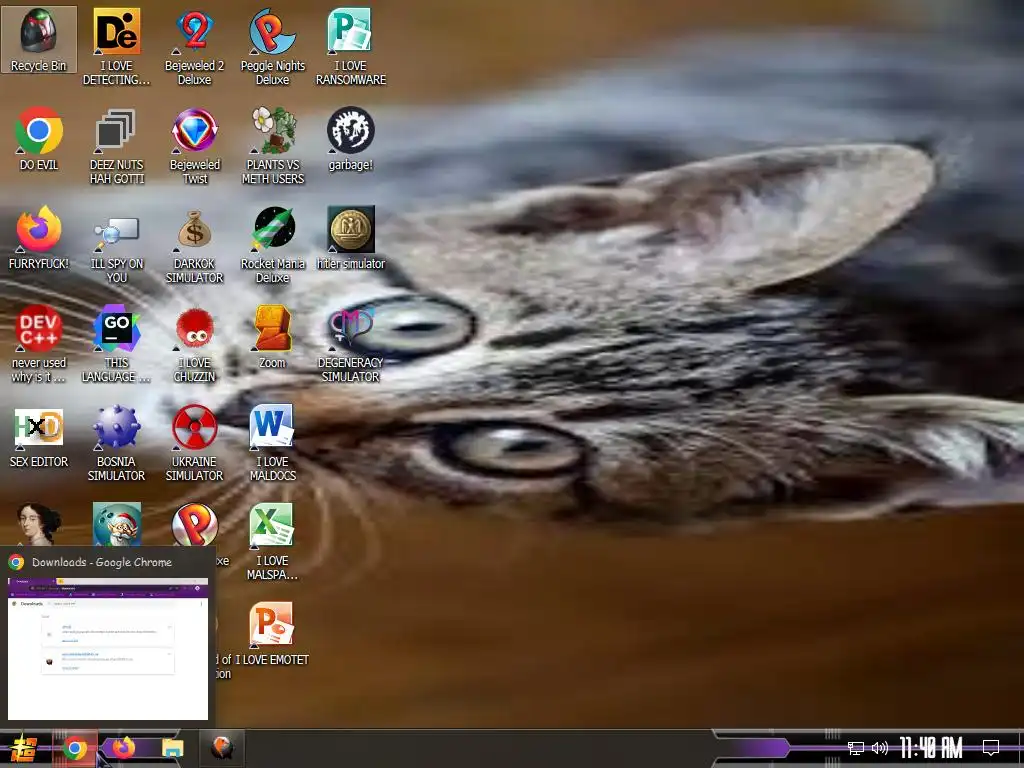Select the HxD hex editor shortcut icon
Screen dimensions: 1024x768
tap(39, 436)
